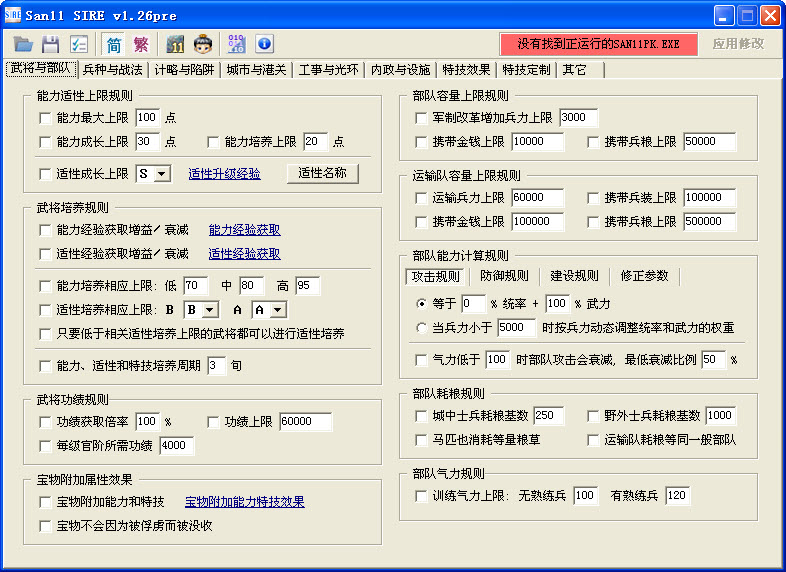
Task: Save settings with the floppy disk icon
Action: pos(50,44)
